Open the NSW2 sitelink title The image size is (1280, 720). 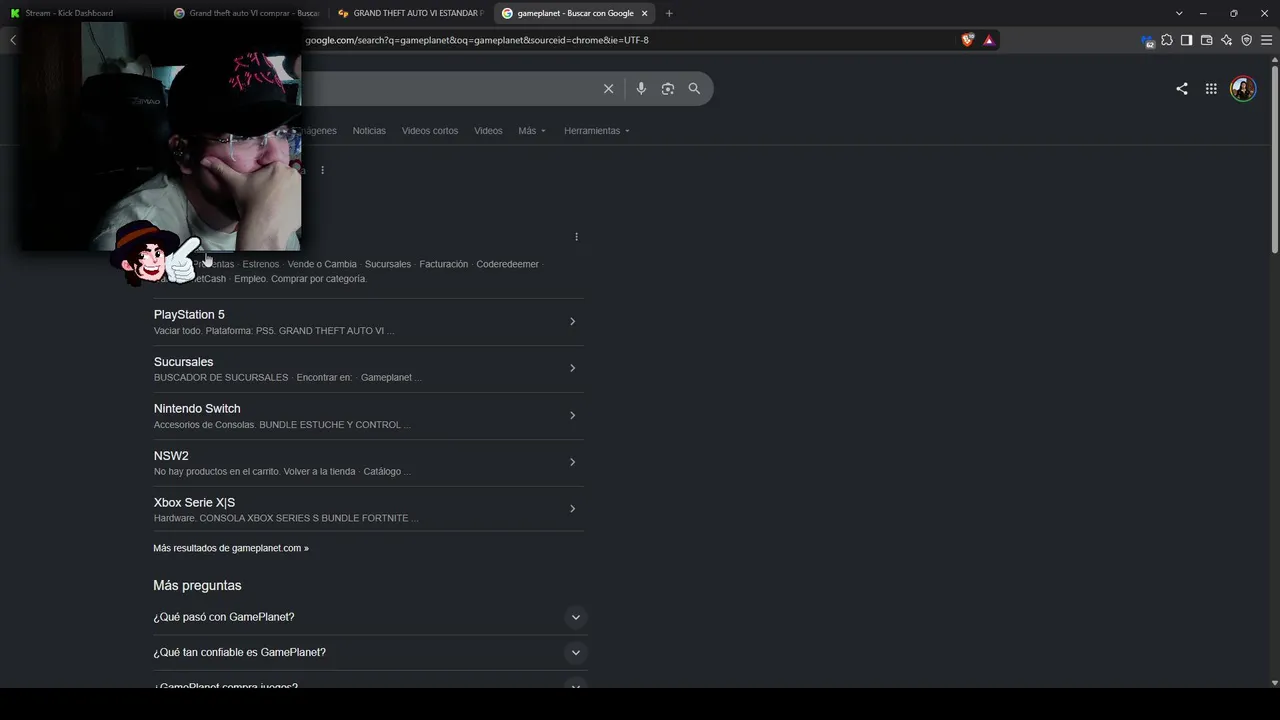click(x=171, y=456)
